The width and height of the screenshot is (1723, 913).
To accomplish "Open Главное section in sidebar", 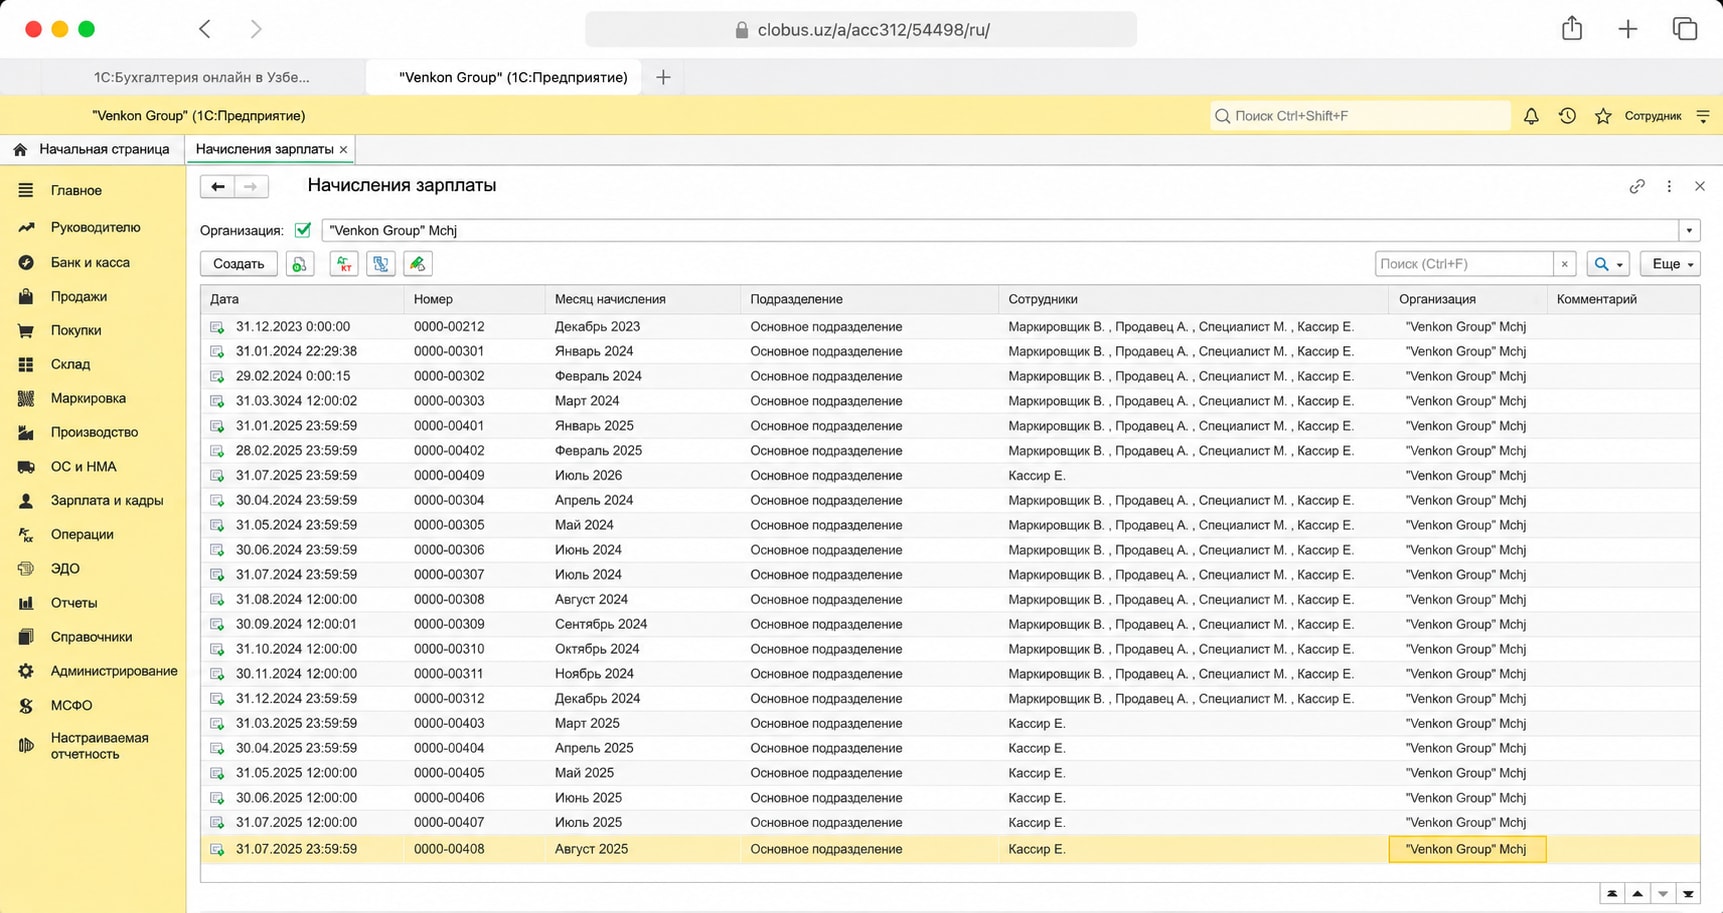I will (x=76, y=190).
